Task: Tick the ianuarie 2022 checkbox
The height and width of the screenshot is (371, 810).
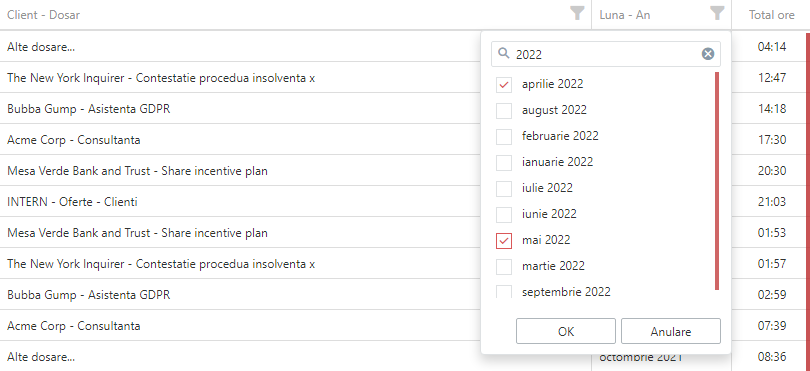Action: 504,162
